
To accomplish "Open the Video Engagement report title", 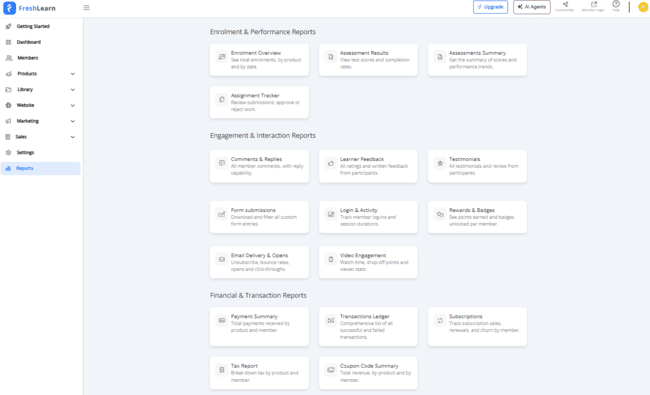I will pyautogui.click(x=363, y=255).
